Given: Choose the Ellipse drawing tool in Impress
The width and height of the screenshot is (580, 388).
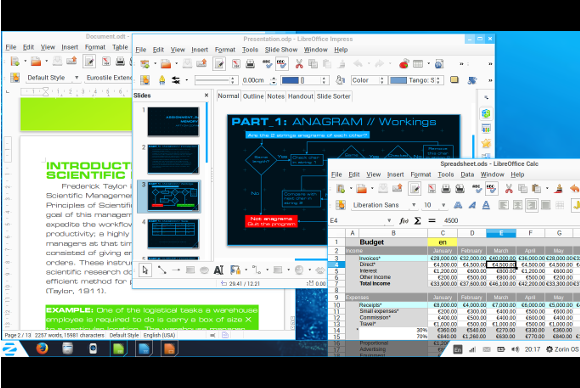Looking at the screenshot, I should (x=204, y=270).
